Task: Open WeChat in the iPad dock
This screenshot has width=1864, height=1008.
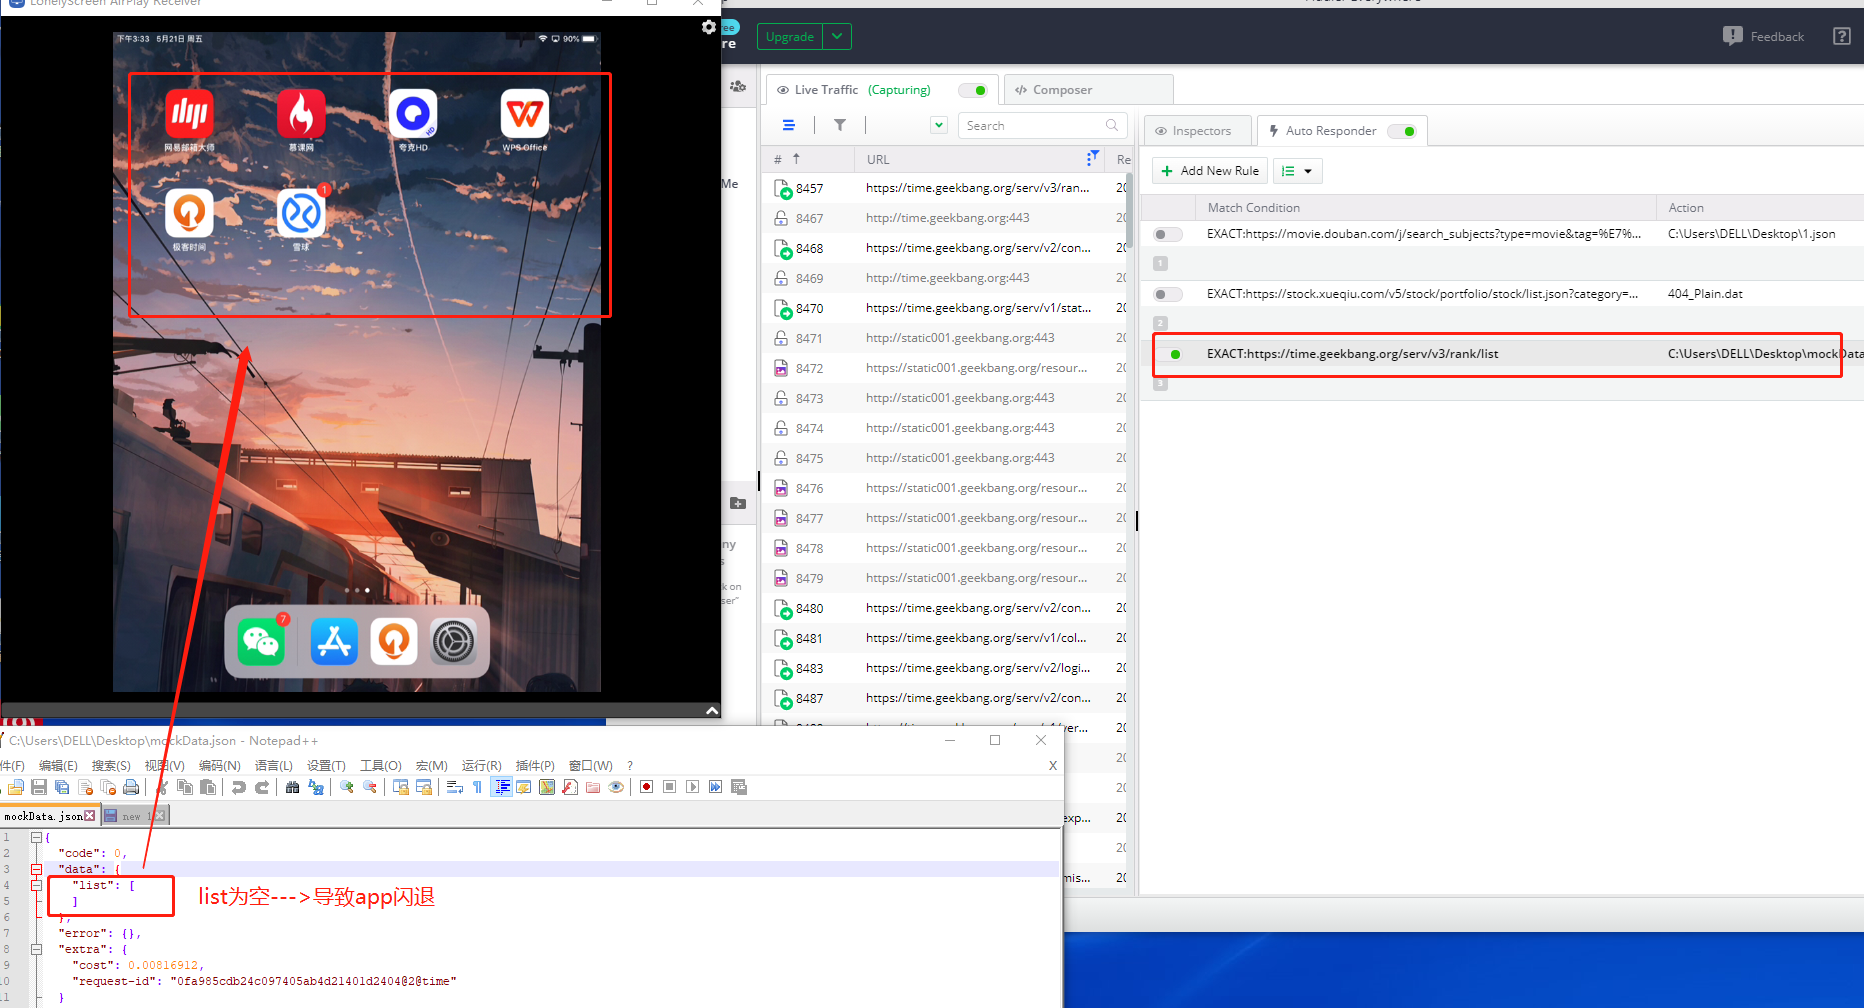Action: coord(261,641)
